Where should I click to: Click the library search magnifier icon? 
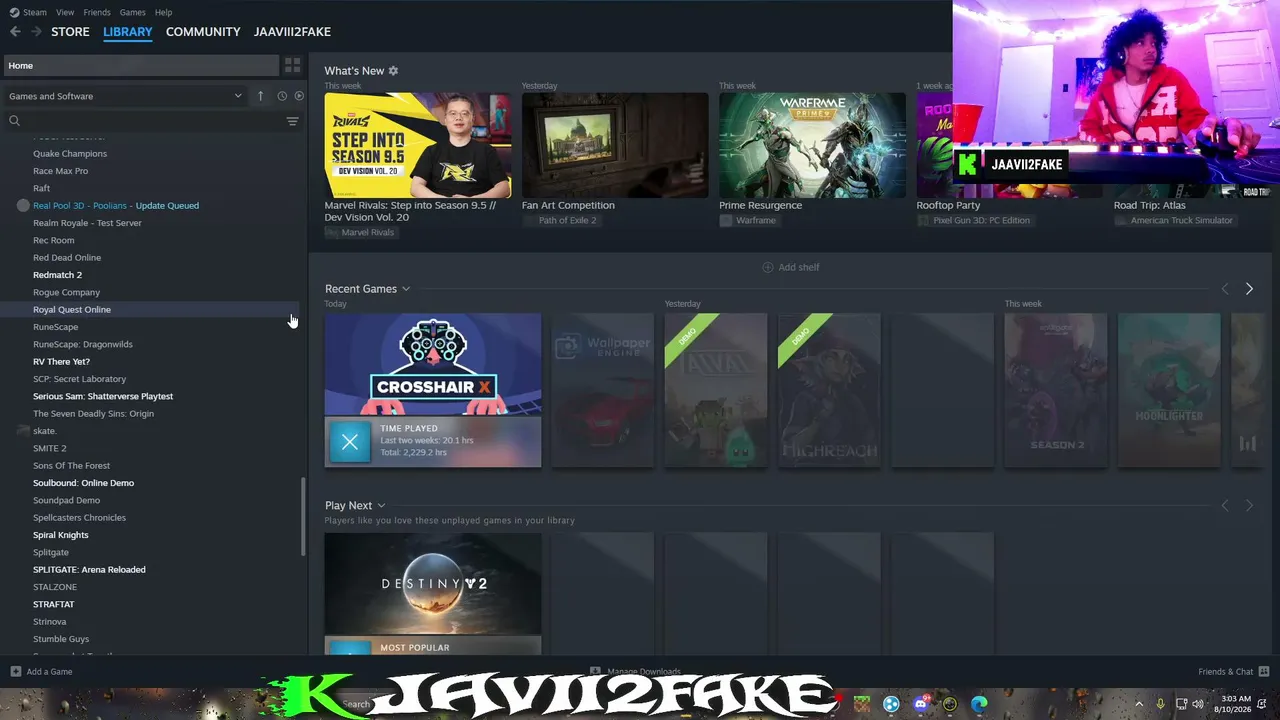point(14,121)
